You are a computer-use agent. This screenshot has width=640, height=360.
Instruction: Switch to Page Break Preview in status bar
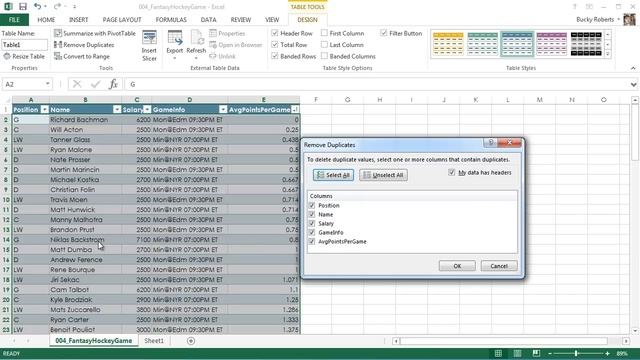click(536, 353)
